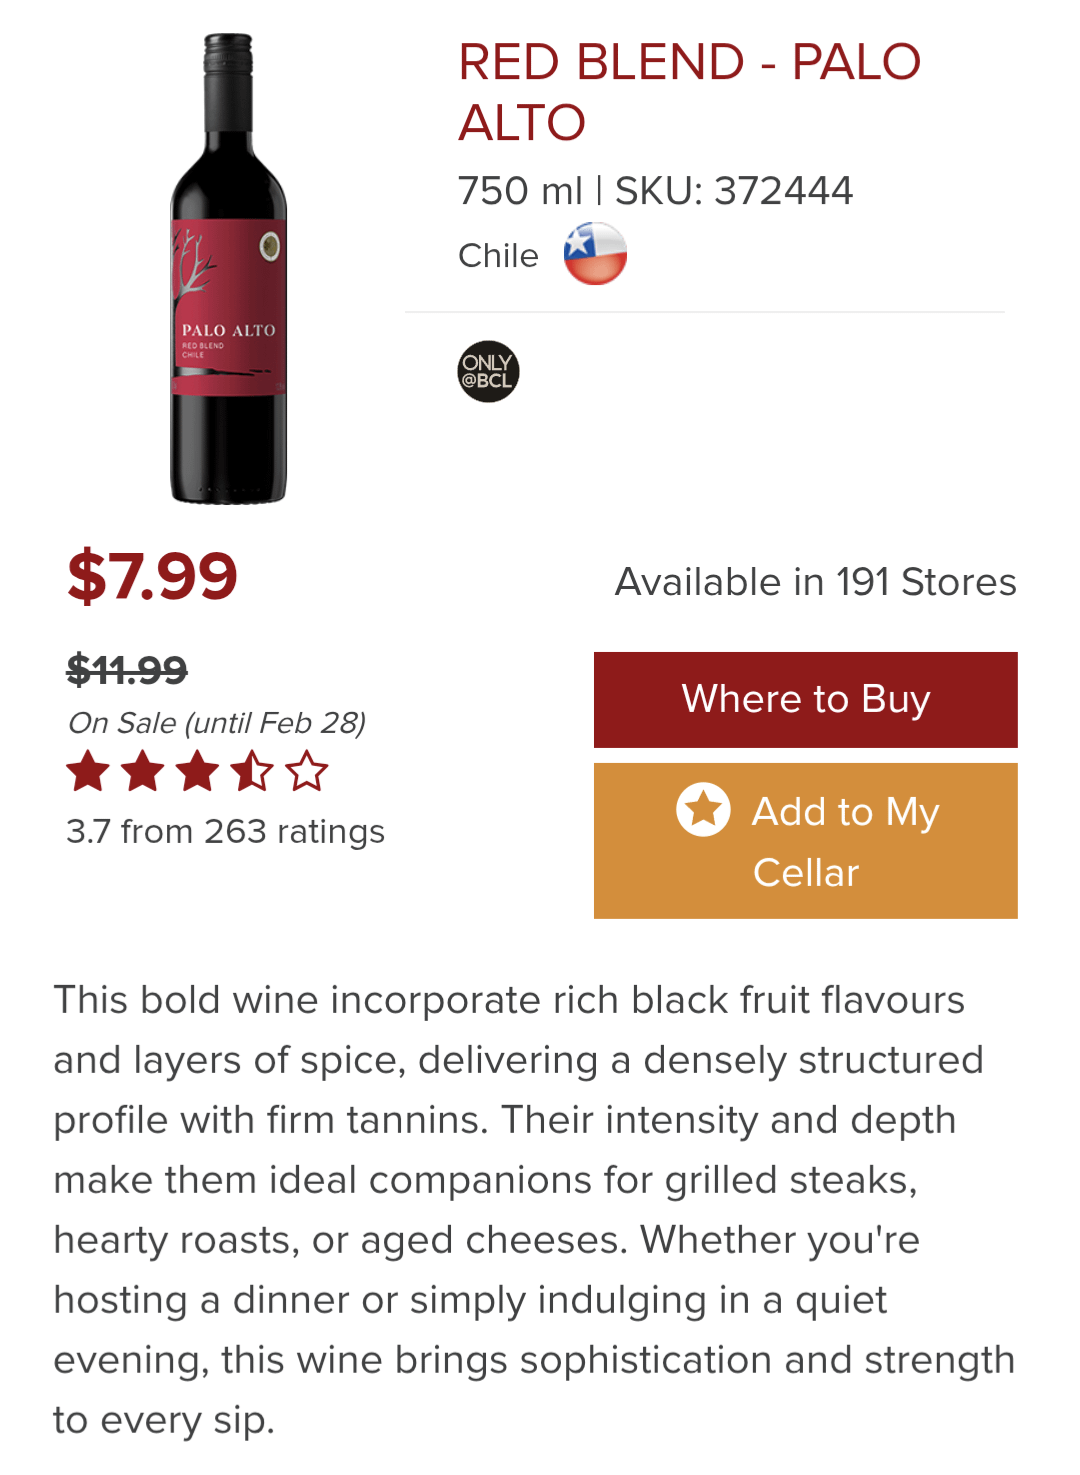Image resolution: width=1080 pixels, height=1475 pixels.
Task: Click the Chile country label
Action: [498, 256]
